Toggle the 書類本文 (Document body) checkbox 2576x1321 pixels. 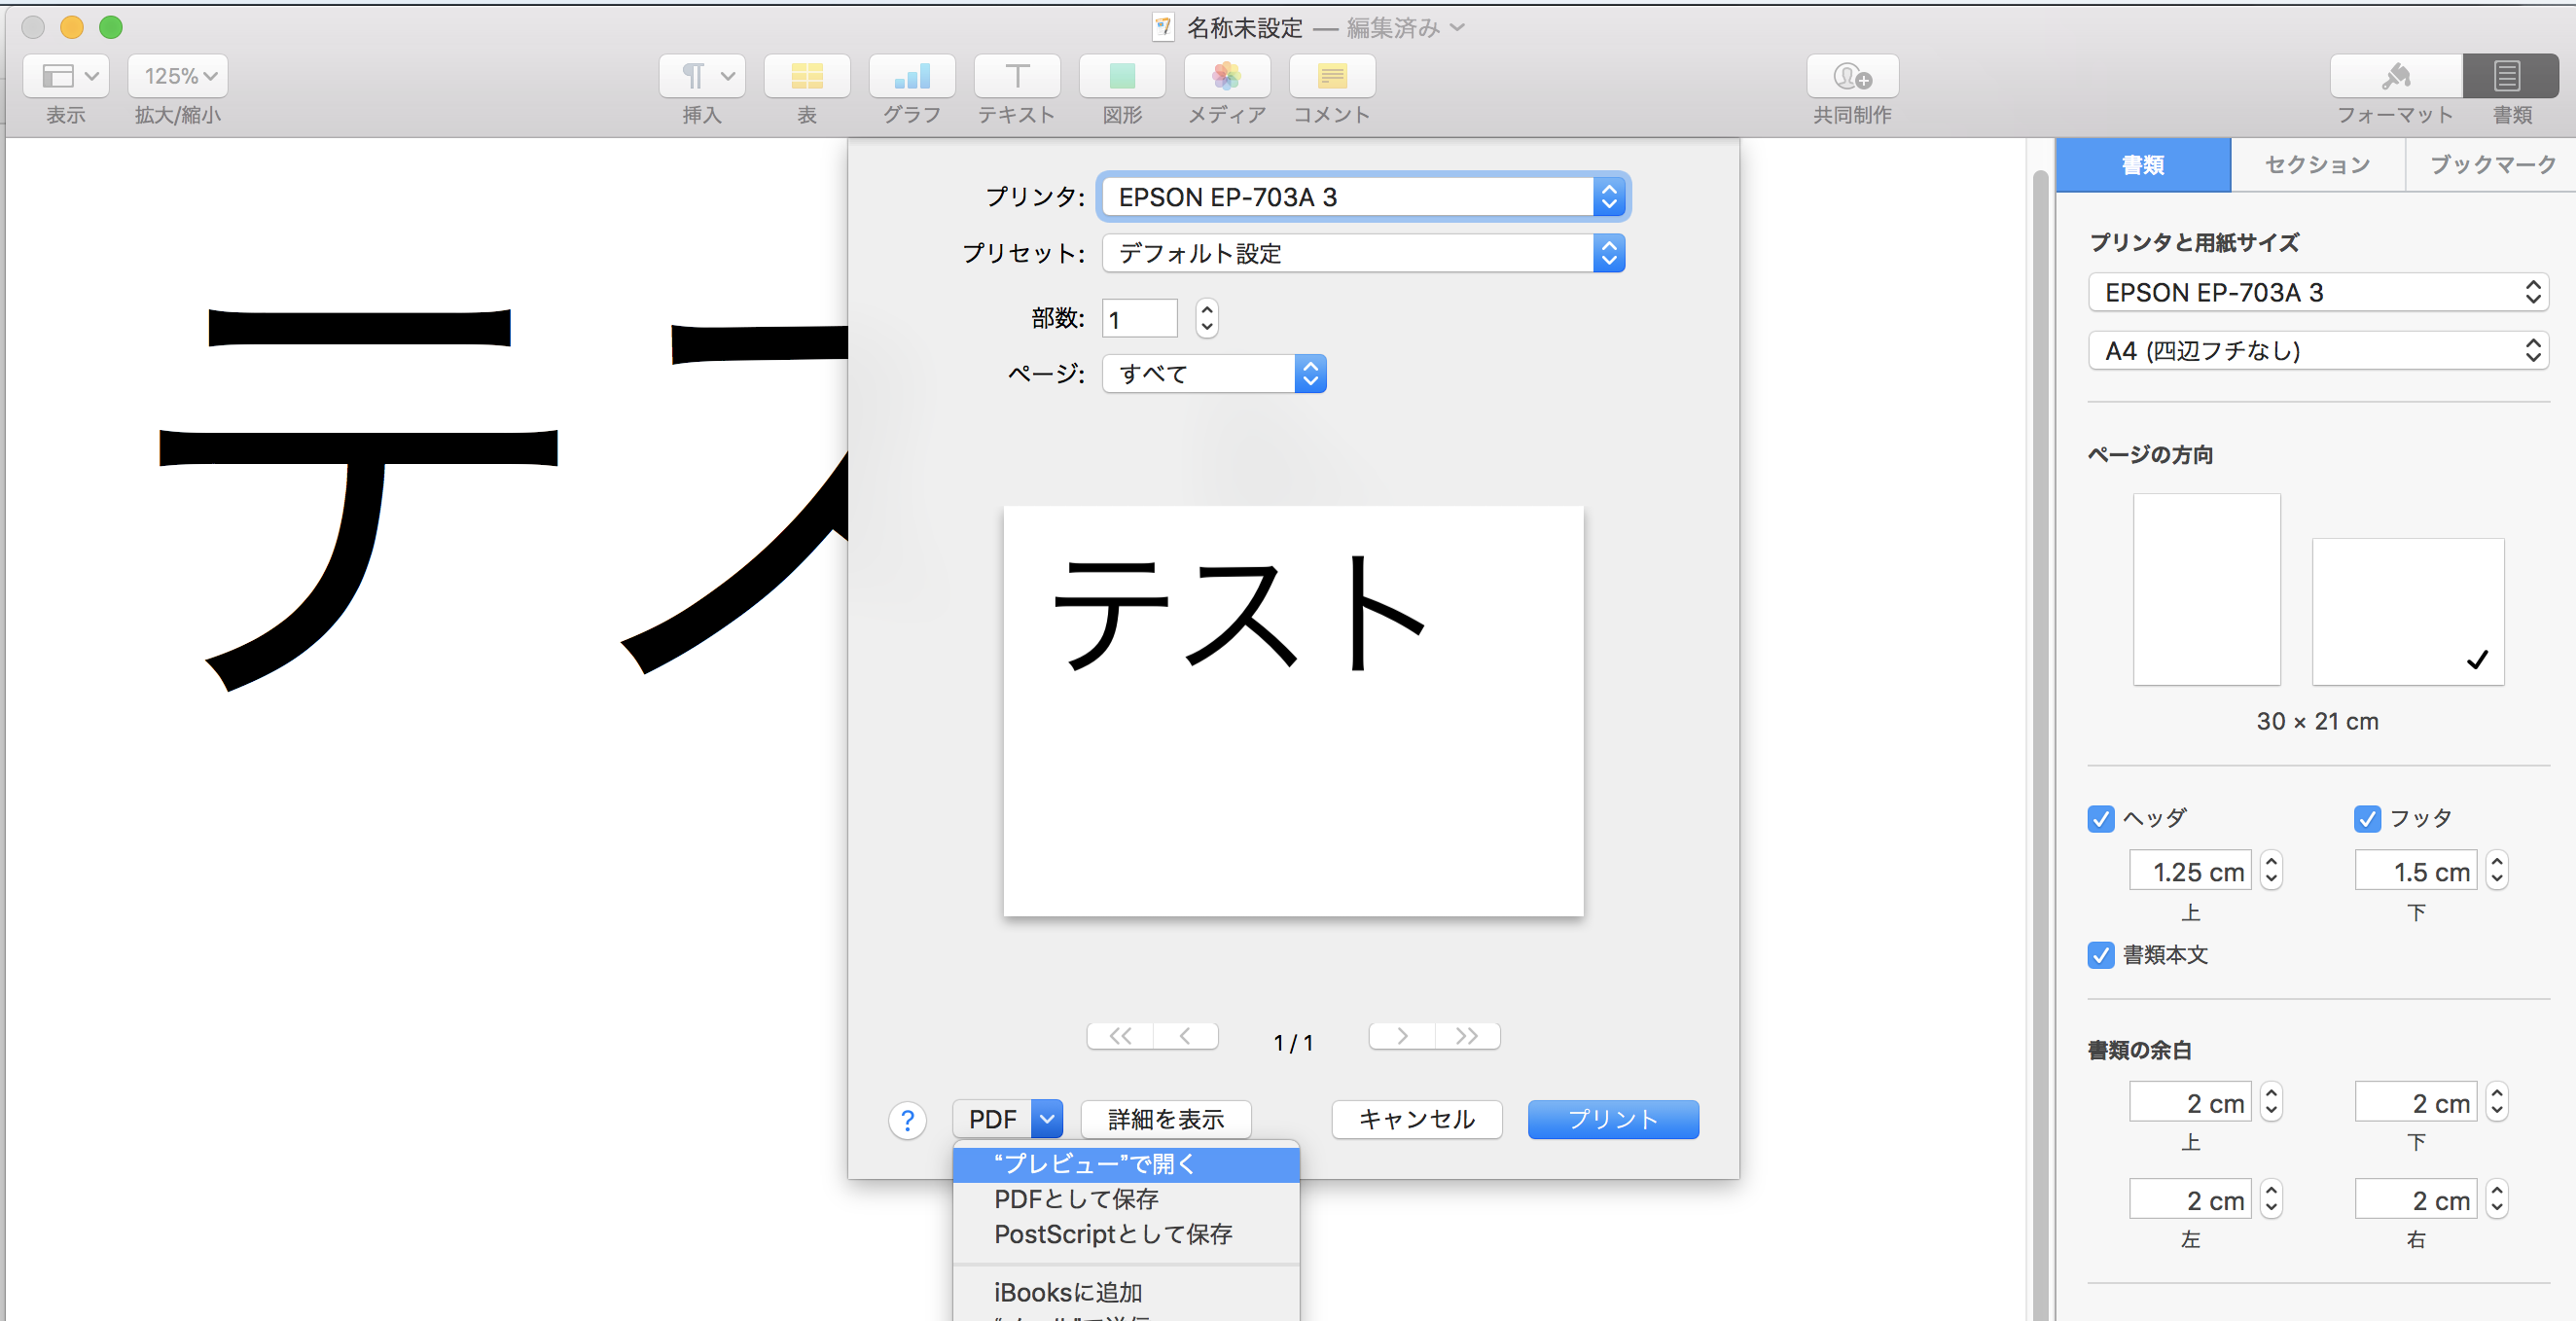coord(2100,955)
